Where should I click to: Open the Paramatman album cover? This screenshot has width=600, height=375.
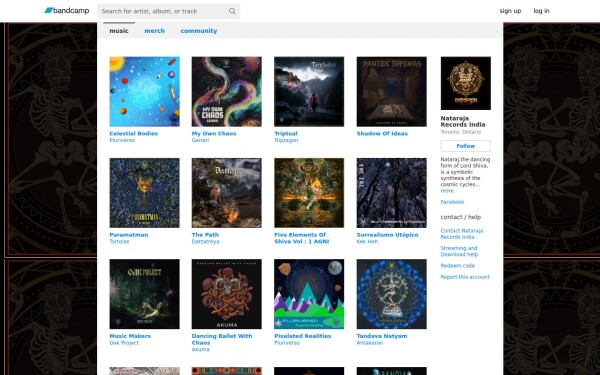(144, 193)
